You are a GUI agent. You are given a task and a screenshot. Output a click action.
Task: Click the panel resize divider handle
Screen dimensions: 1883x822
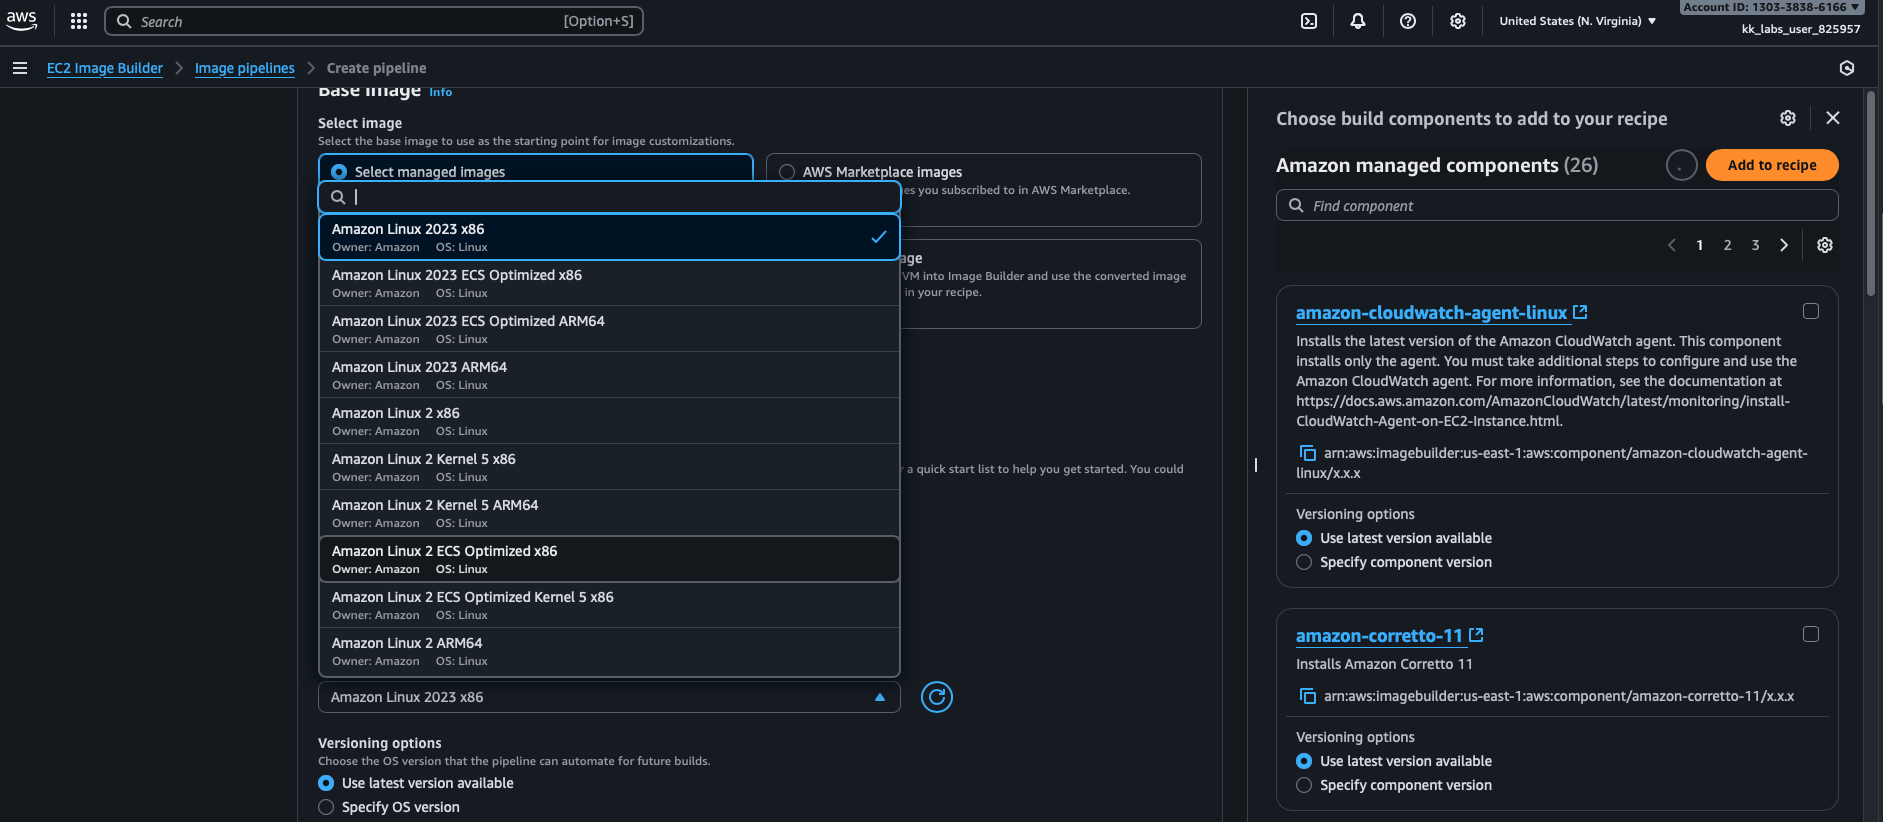coord(1256,464)
